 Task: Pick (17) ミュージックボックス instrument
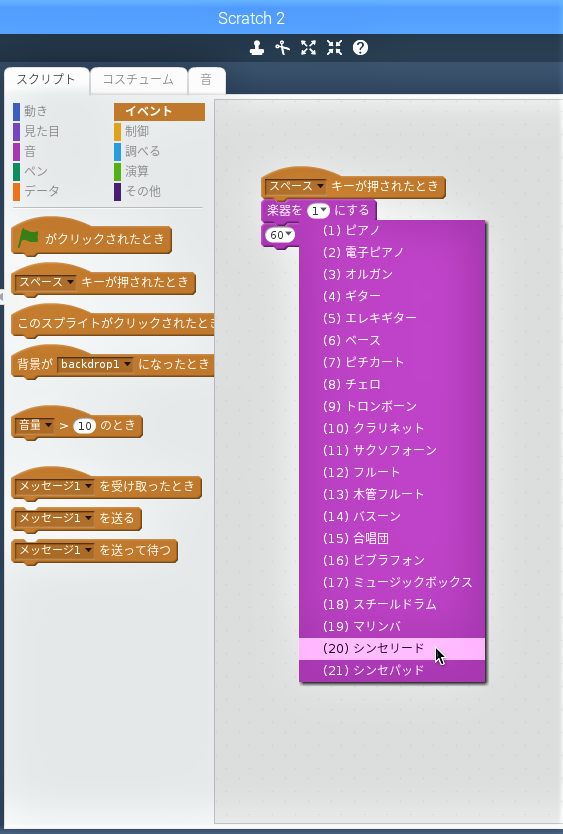[x=392, y=582]
